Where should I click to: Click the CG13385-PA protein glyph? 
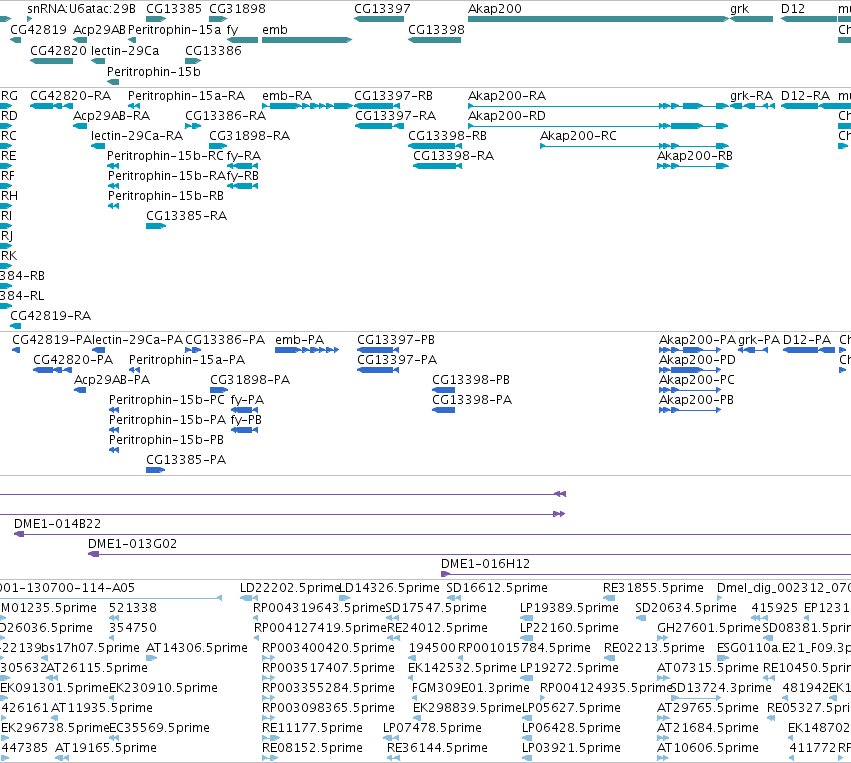(155, 470)
